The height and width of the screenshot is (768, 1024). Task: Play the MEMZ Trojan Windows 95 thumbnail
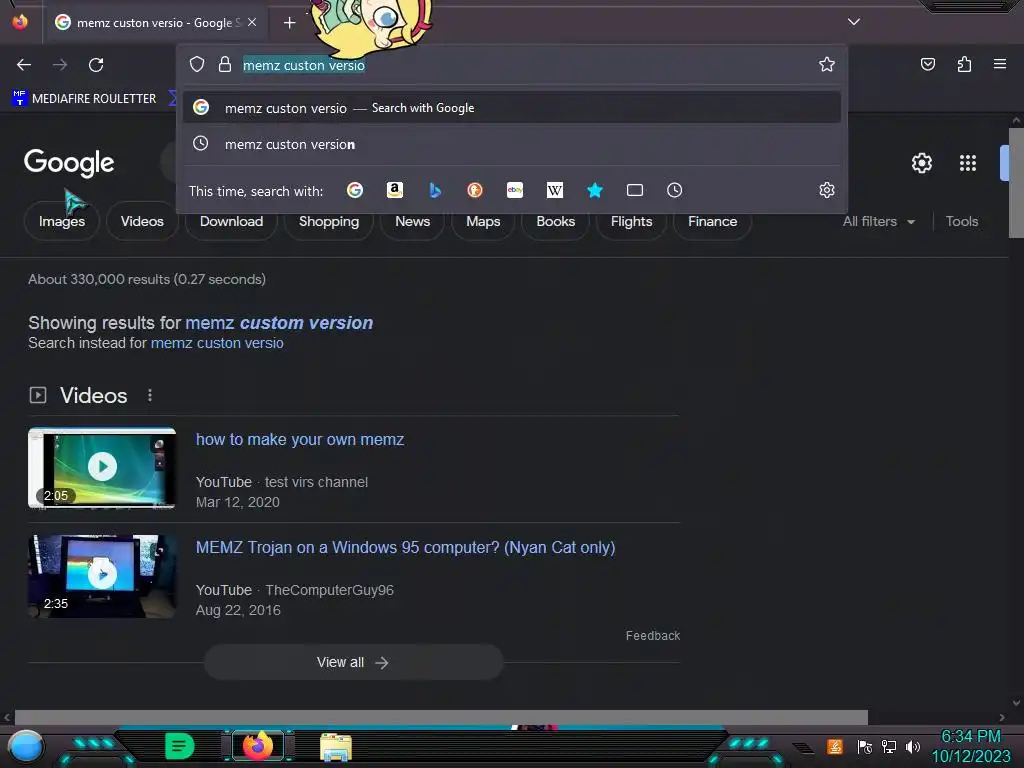point(102,575)
